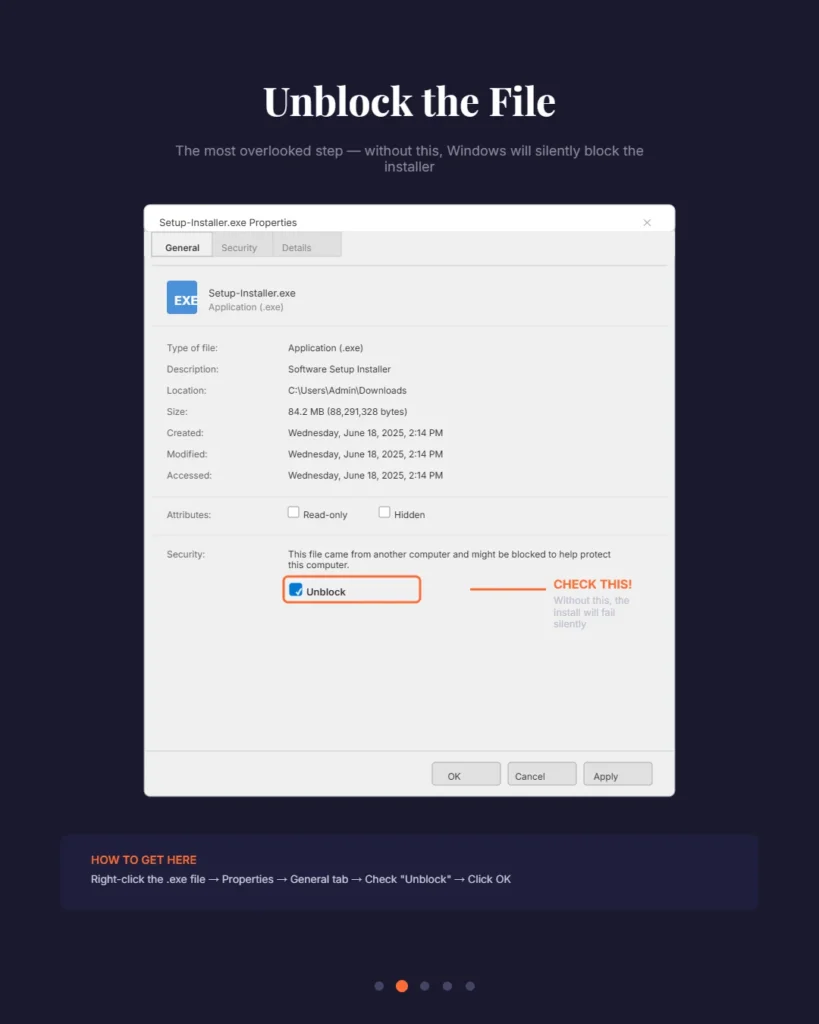
Task: Enable the Unblock checkbox
Action: point(295,590)
